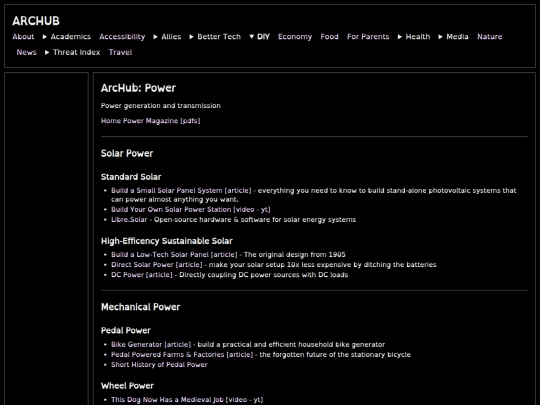This screenshot has width=540, height=405.
Task: Click the Wheel Power subheading
Action: [127, 386]
